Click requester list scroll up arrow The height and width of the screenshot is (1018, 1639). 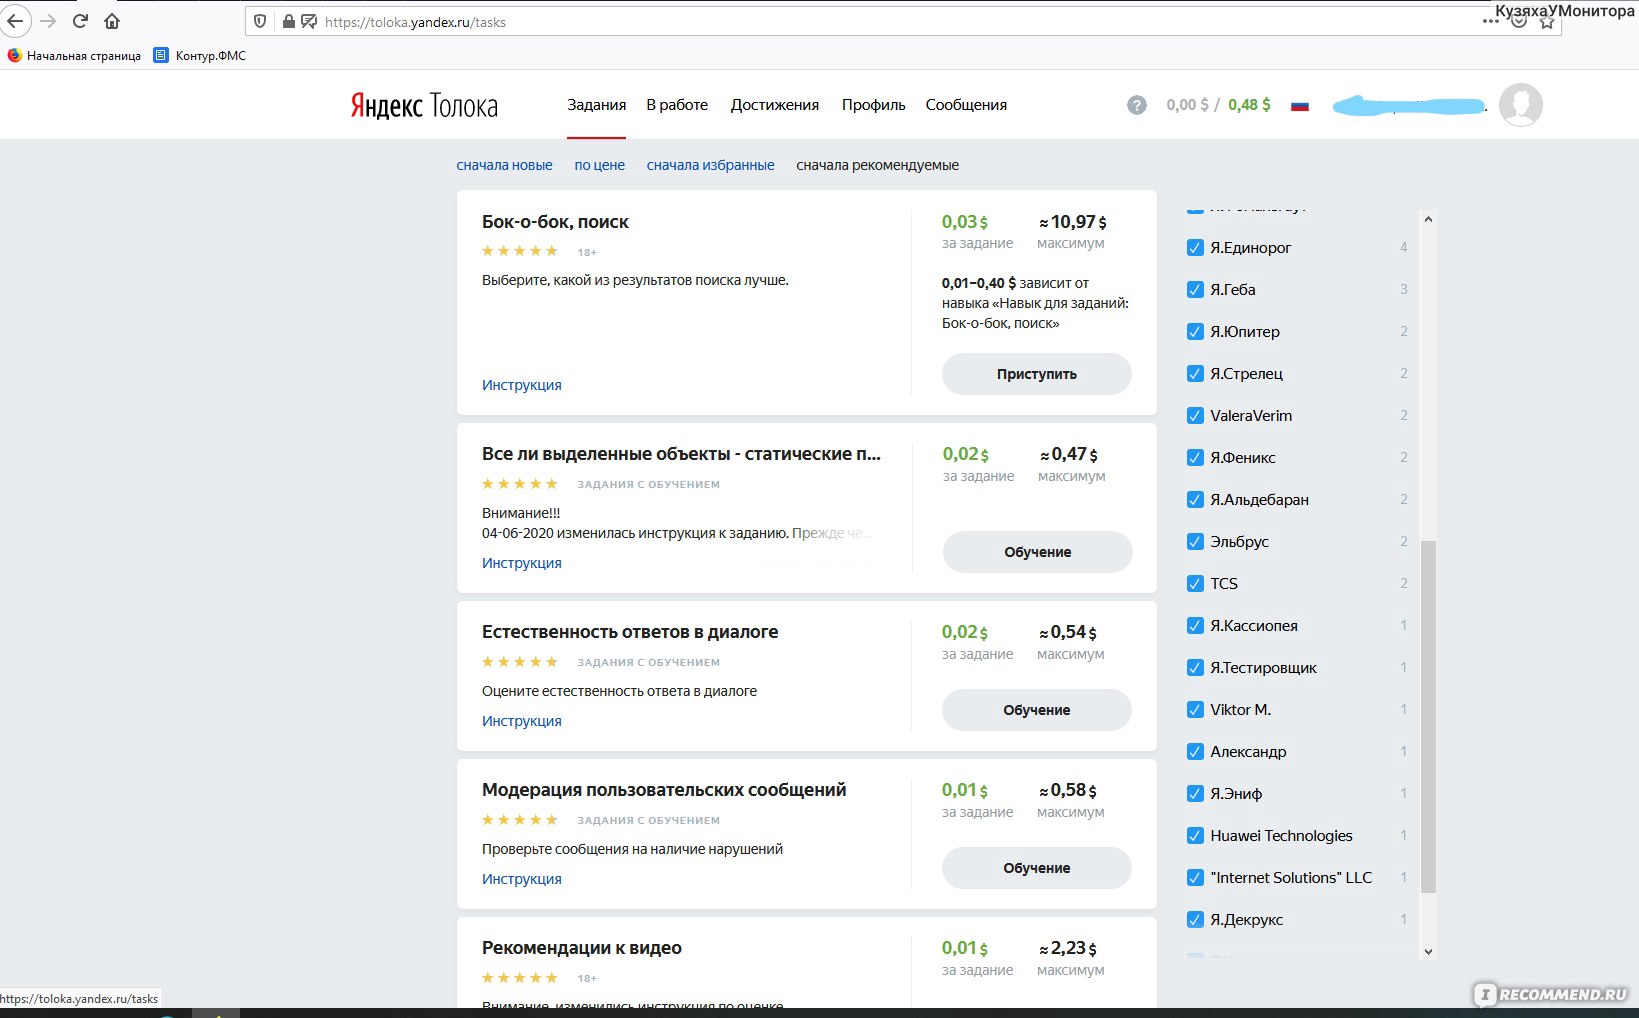click(x=1428, y=219)
